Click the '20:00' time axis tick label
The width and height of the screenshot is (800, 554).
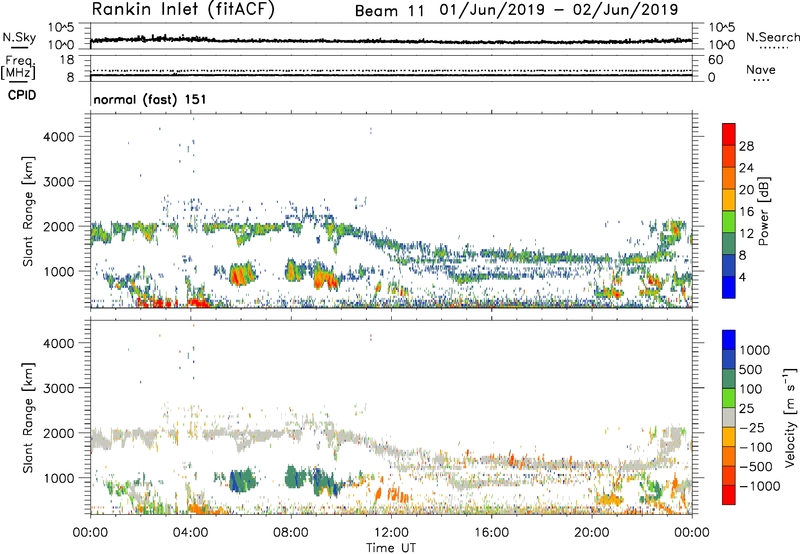(591, 533)
